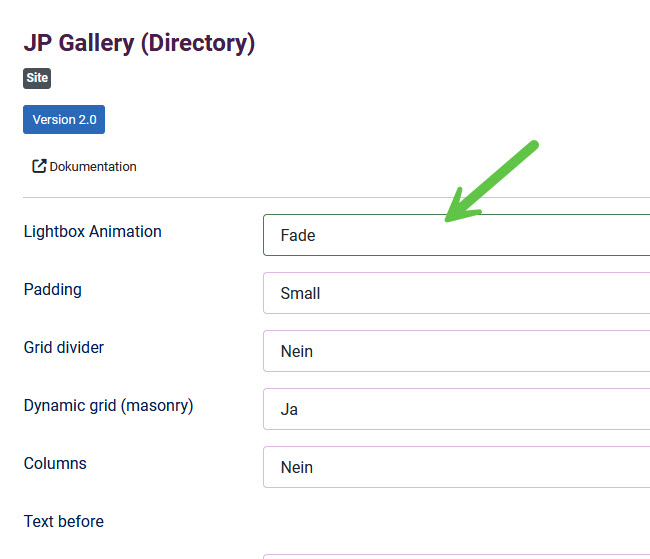Click the Text before label
Screen dimensions: 650x559
click(x=64, y=522)
